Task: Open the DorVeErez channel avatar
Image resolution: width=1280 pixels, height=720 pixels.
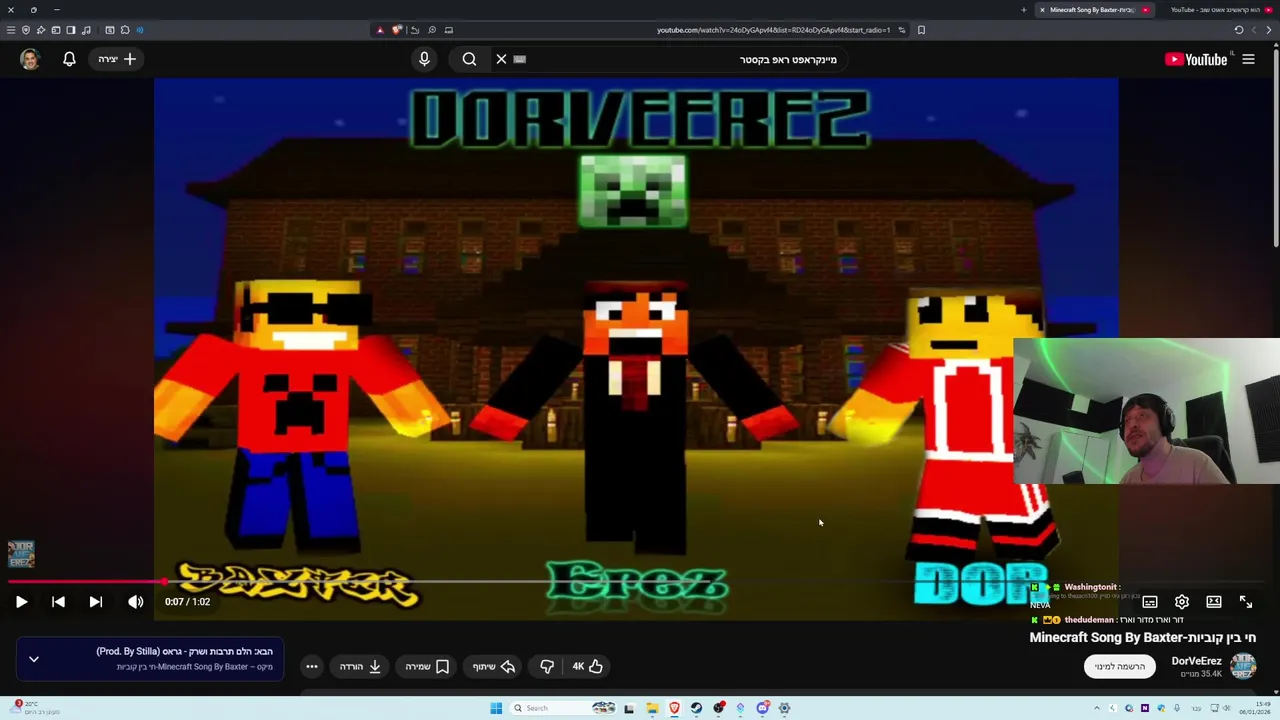Action: 1243,666
